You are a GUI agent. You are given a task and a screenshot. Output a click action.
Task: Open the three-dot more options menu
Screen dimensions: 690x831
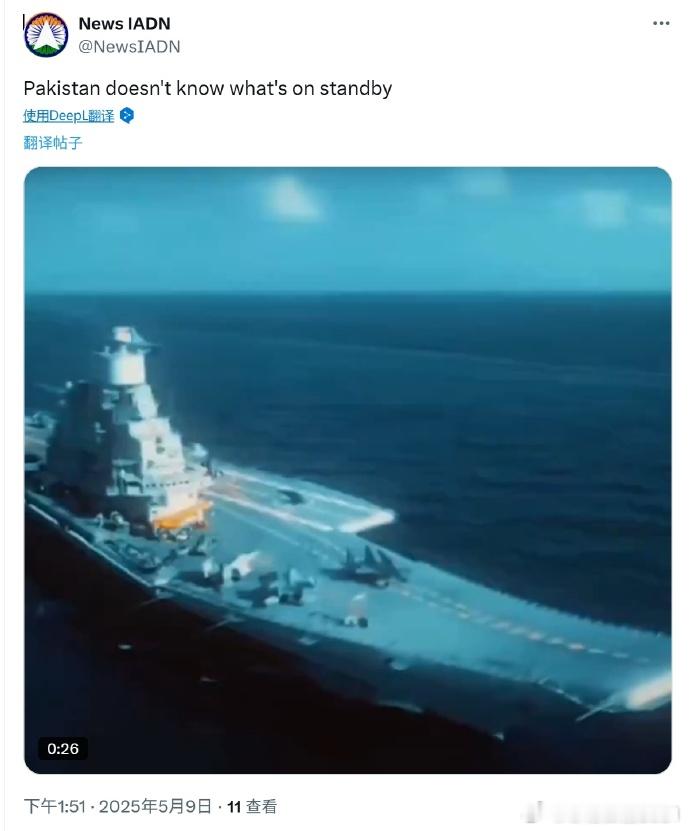661,23
